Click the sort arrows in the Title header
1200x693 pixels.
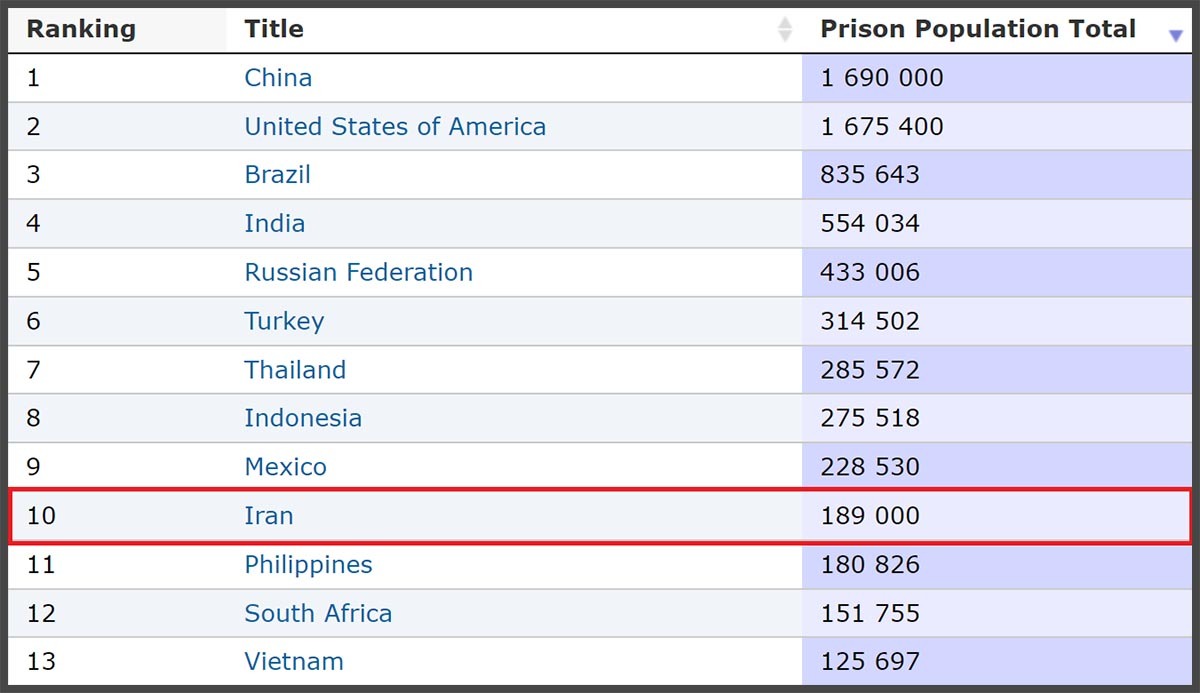pyautogui.click(x=785, y=30)
